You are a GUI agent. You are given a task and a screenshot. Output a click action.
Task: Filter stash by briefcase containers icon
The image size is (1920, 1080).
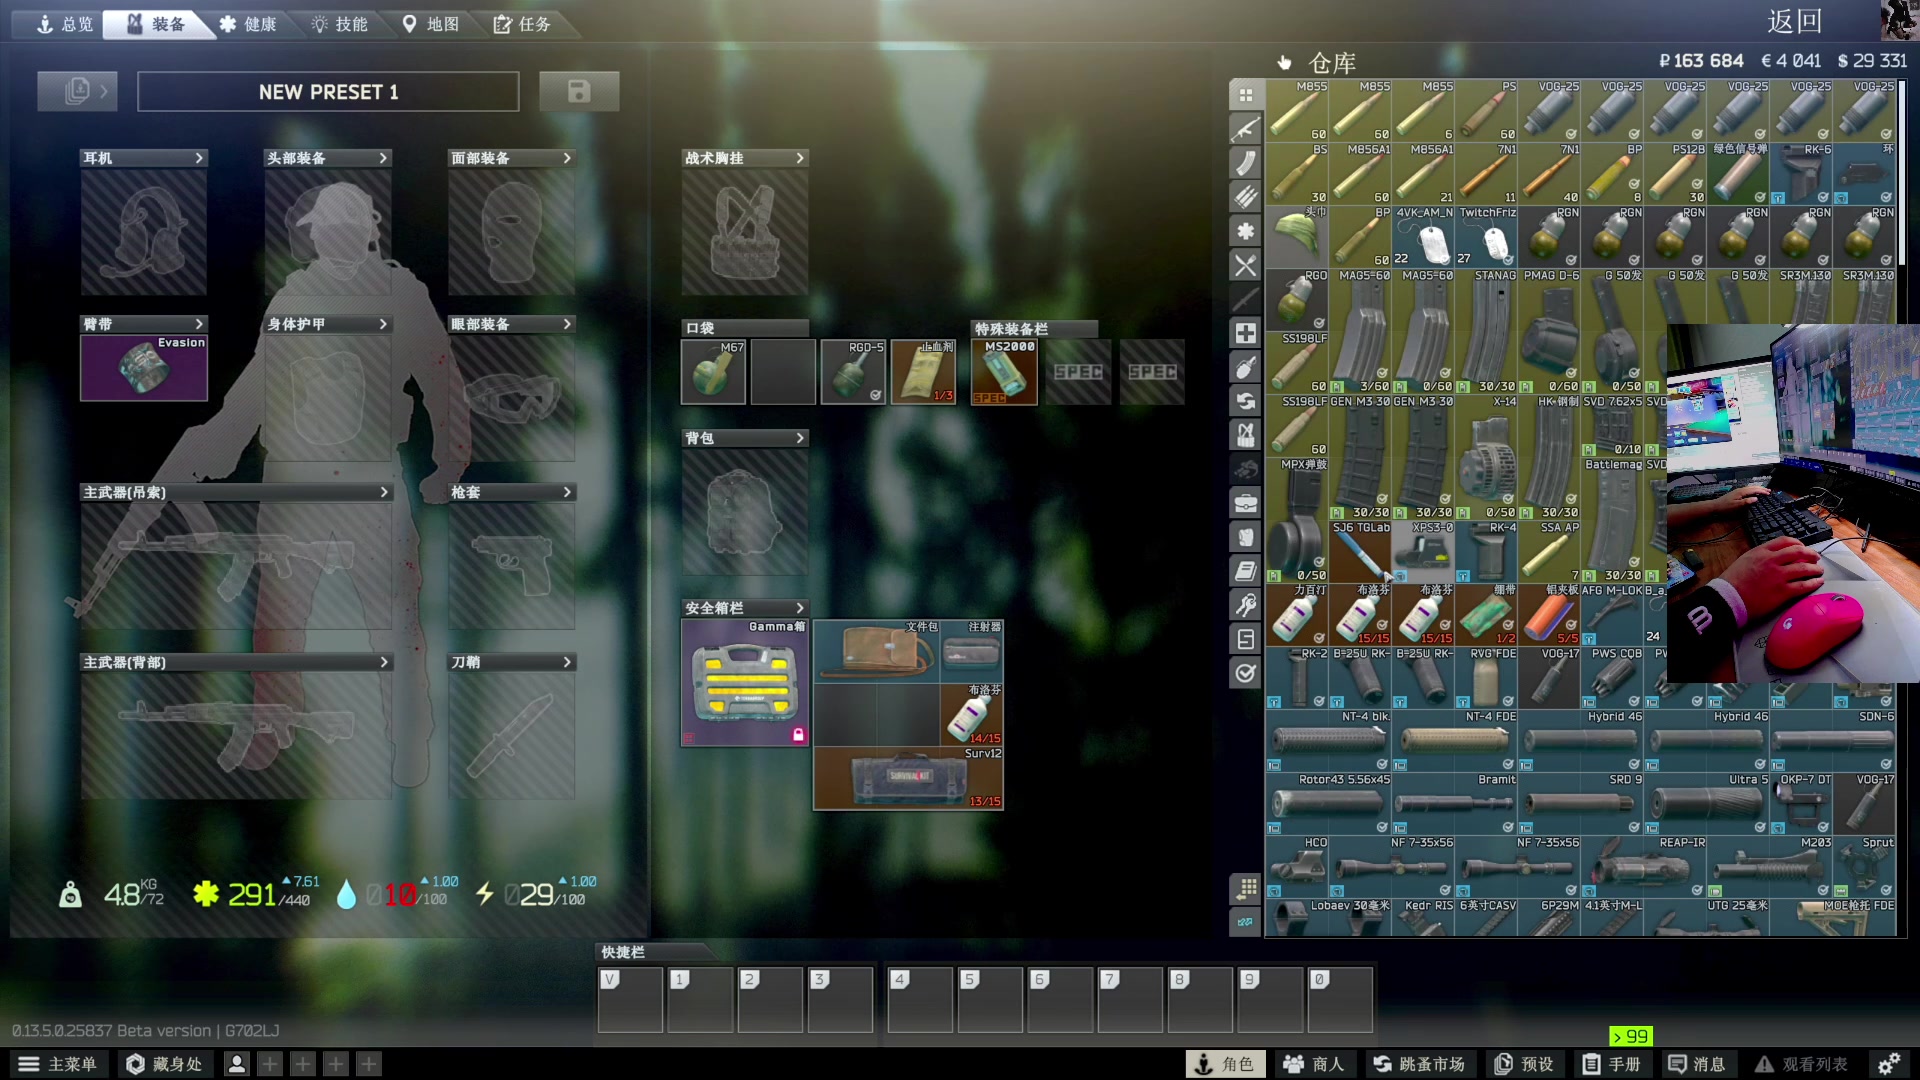pyautogui.click(x=1245, y=503)
